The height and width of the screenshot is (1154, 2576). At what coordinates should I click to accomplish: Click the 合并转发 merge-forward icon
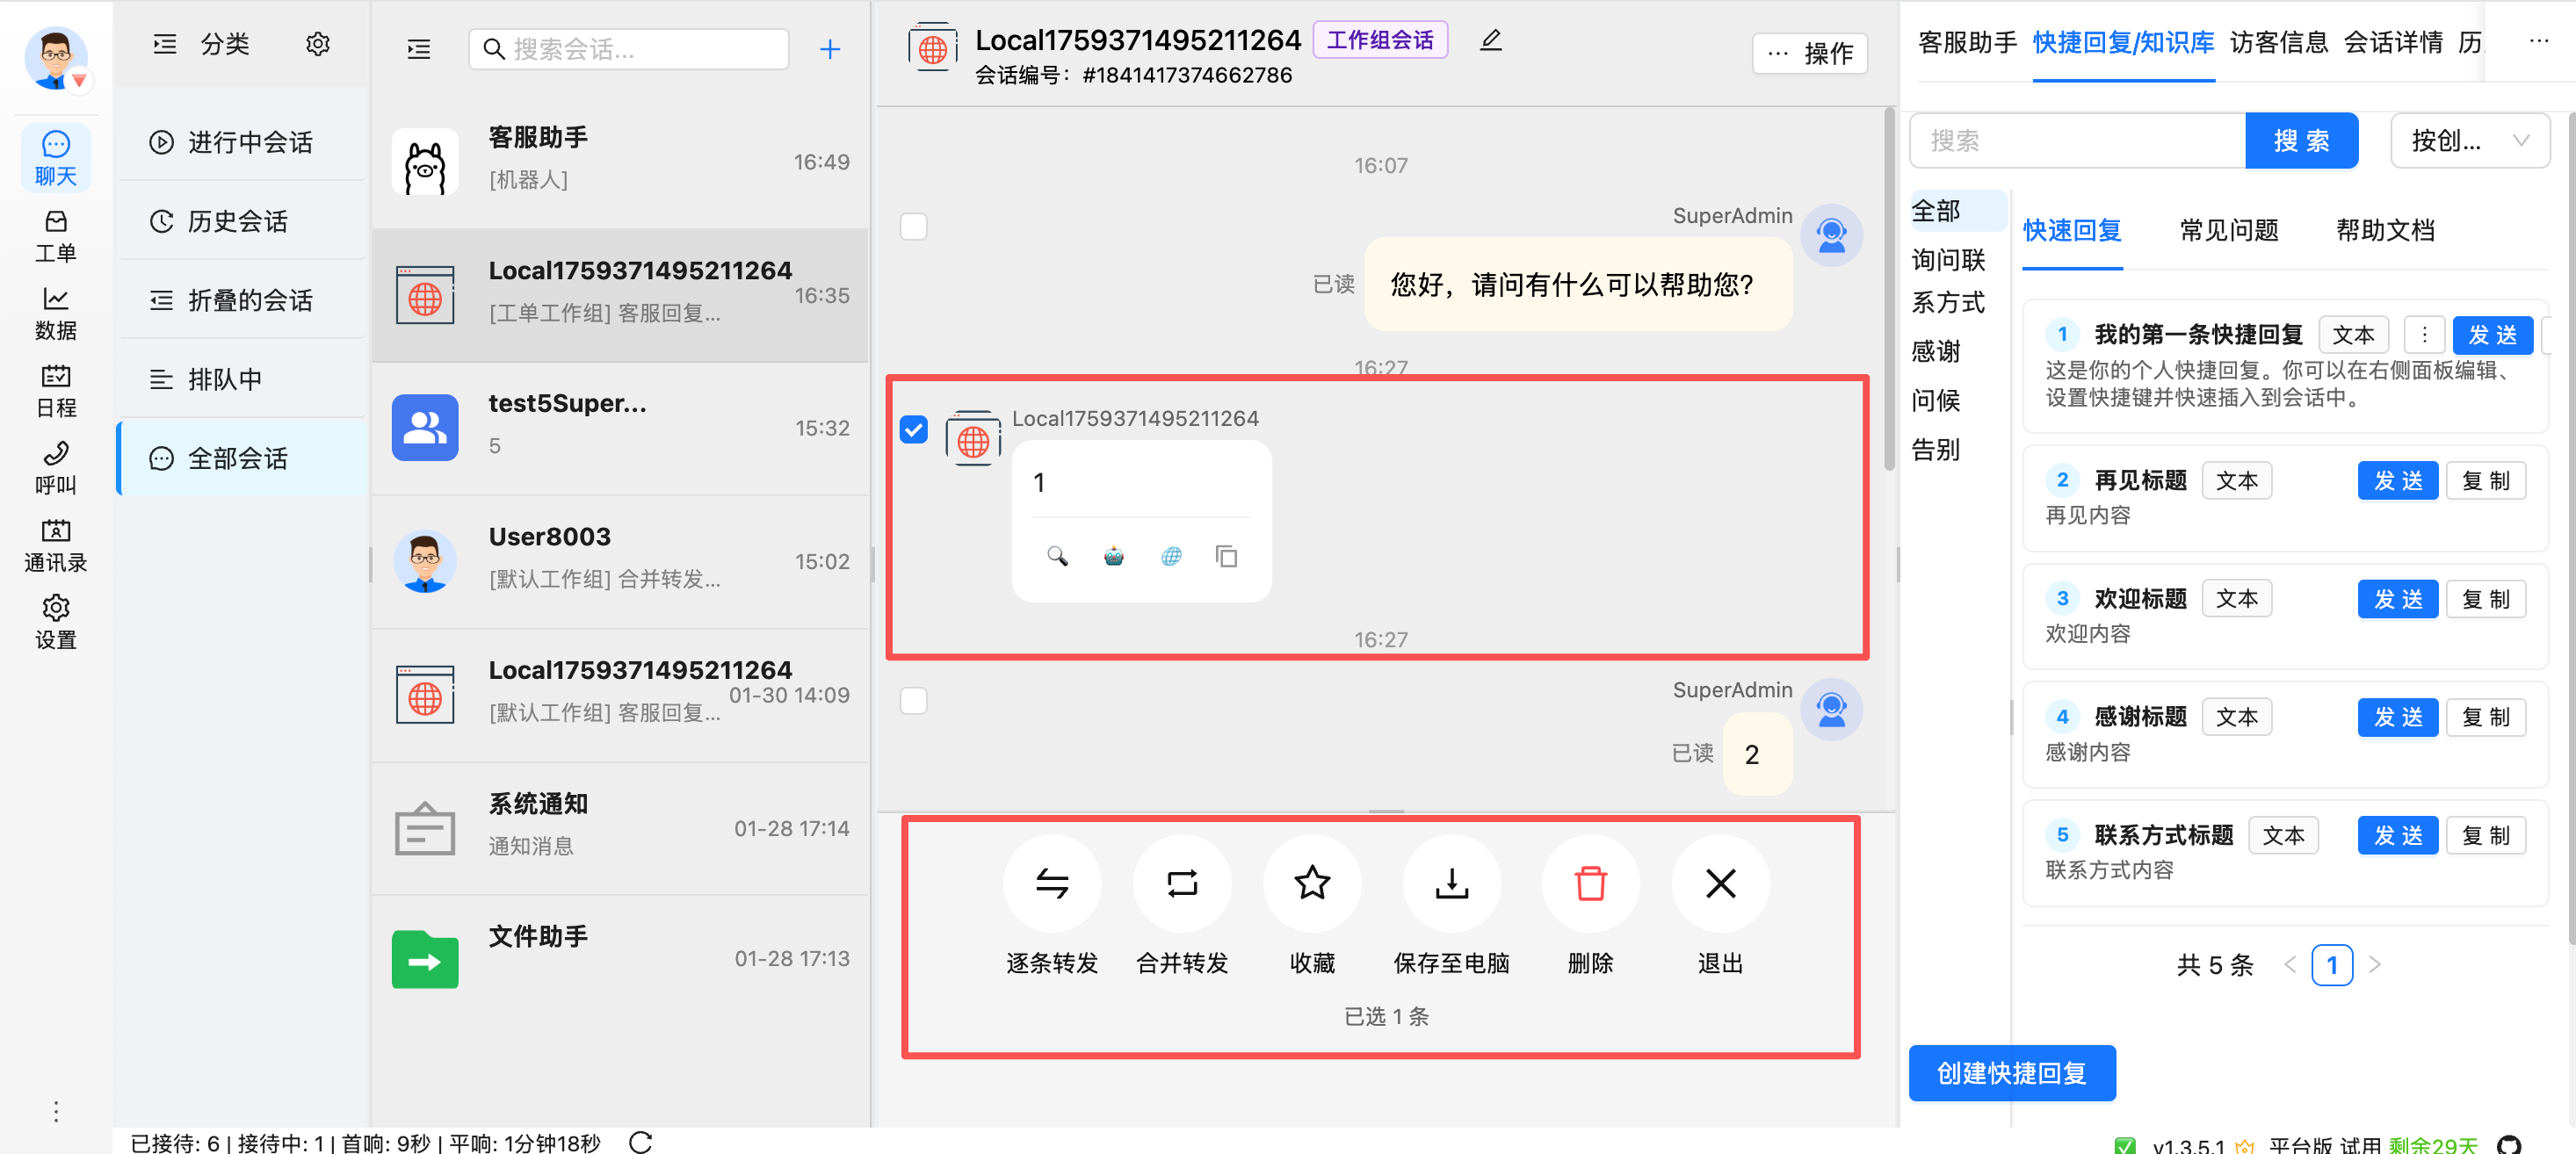[x=1181, y=883]
